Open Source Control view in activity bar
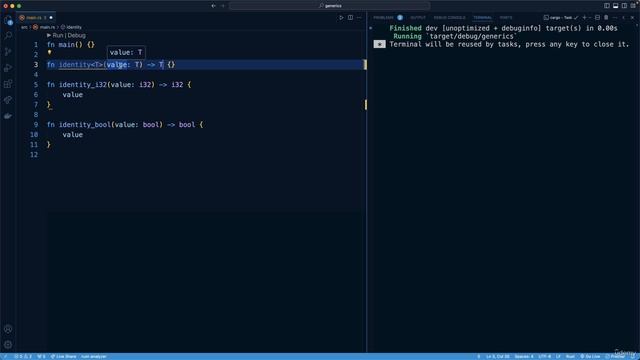Image resolution: width=640 pixels, height=360 pixels. point(8,52)
